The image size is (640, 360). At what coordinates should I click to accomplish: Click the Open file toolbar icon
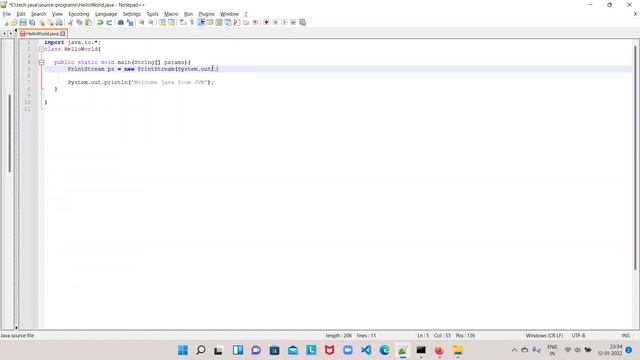[x=14, y=22]
